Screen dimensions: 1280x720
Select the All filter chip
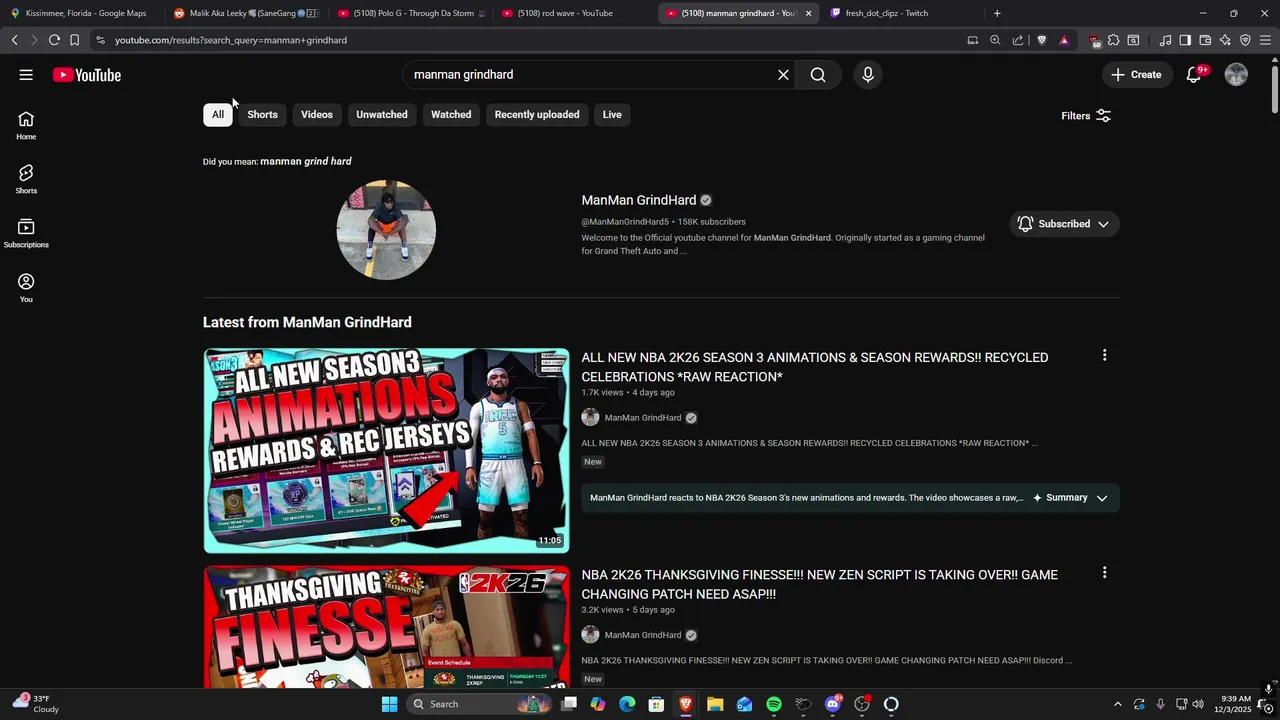(x=218, y=114)
